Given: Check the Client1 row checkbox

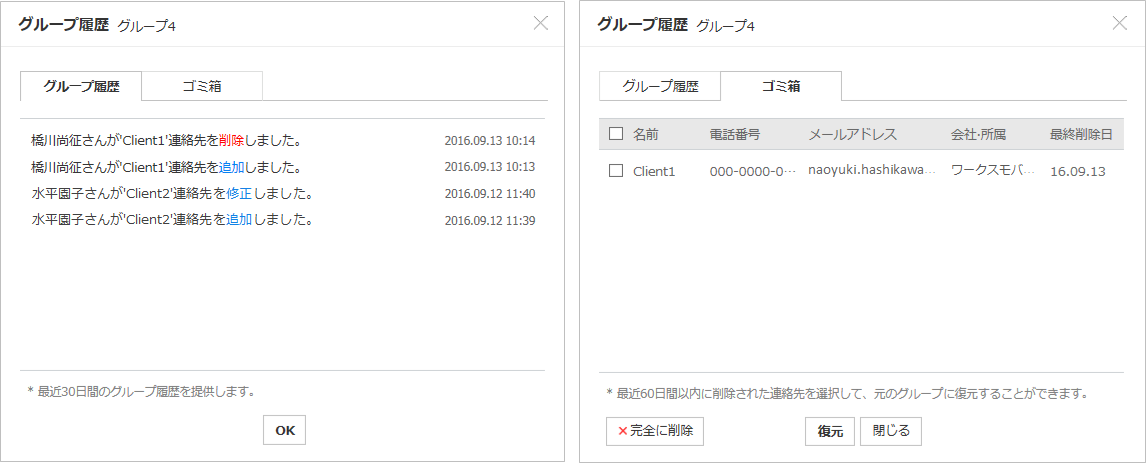Looking at the screenshot, I should click(x=616, y=171).
